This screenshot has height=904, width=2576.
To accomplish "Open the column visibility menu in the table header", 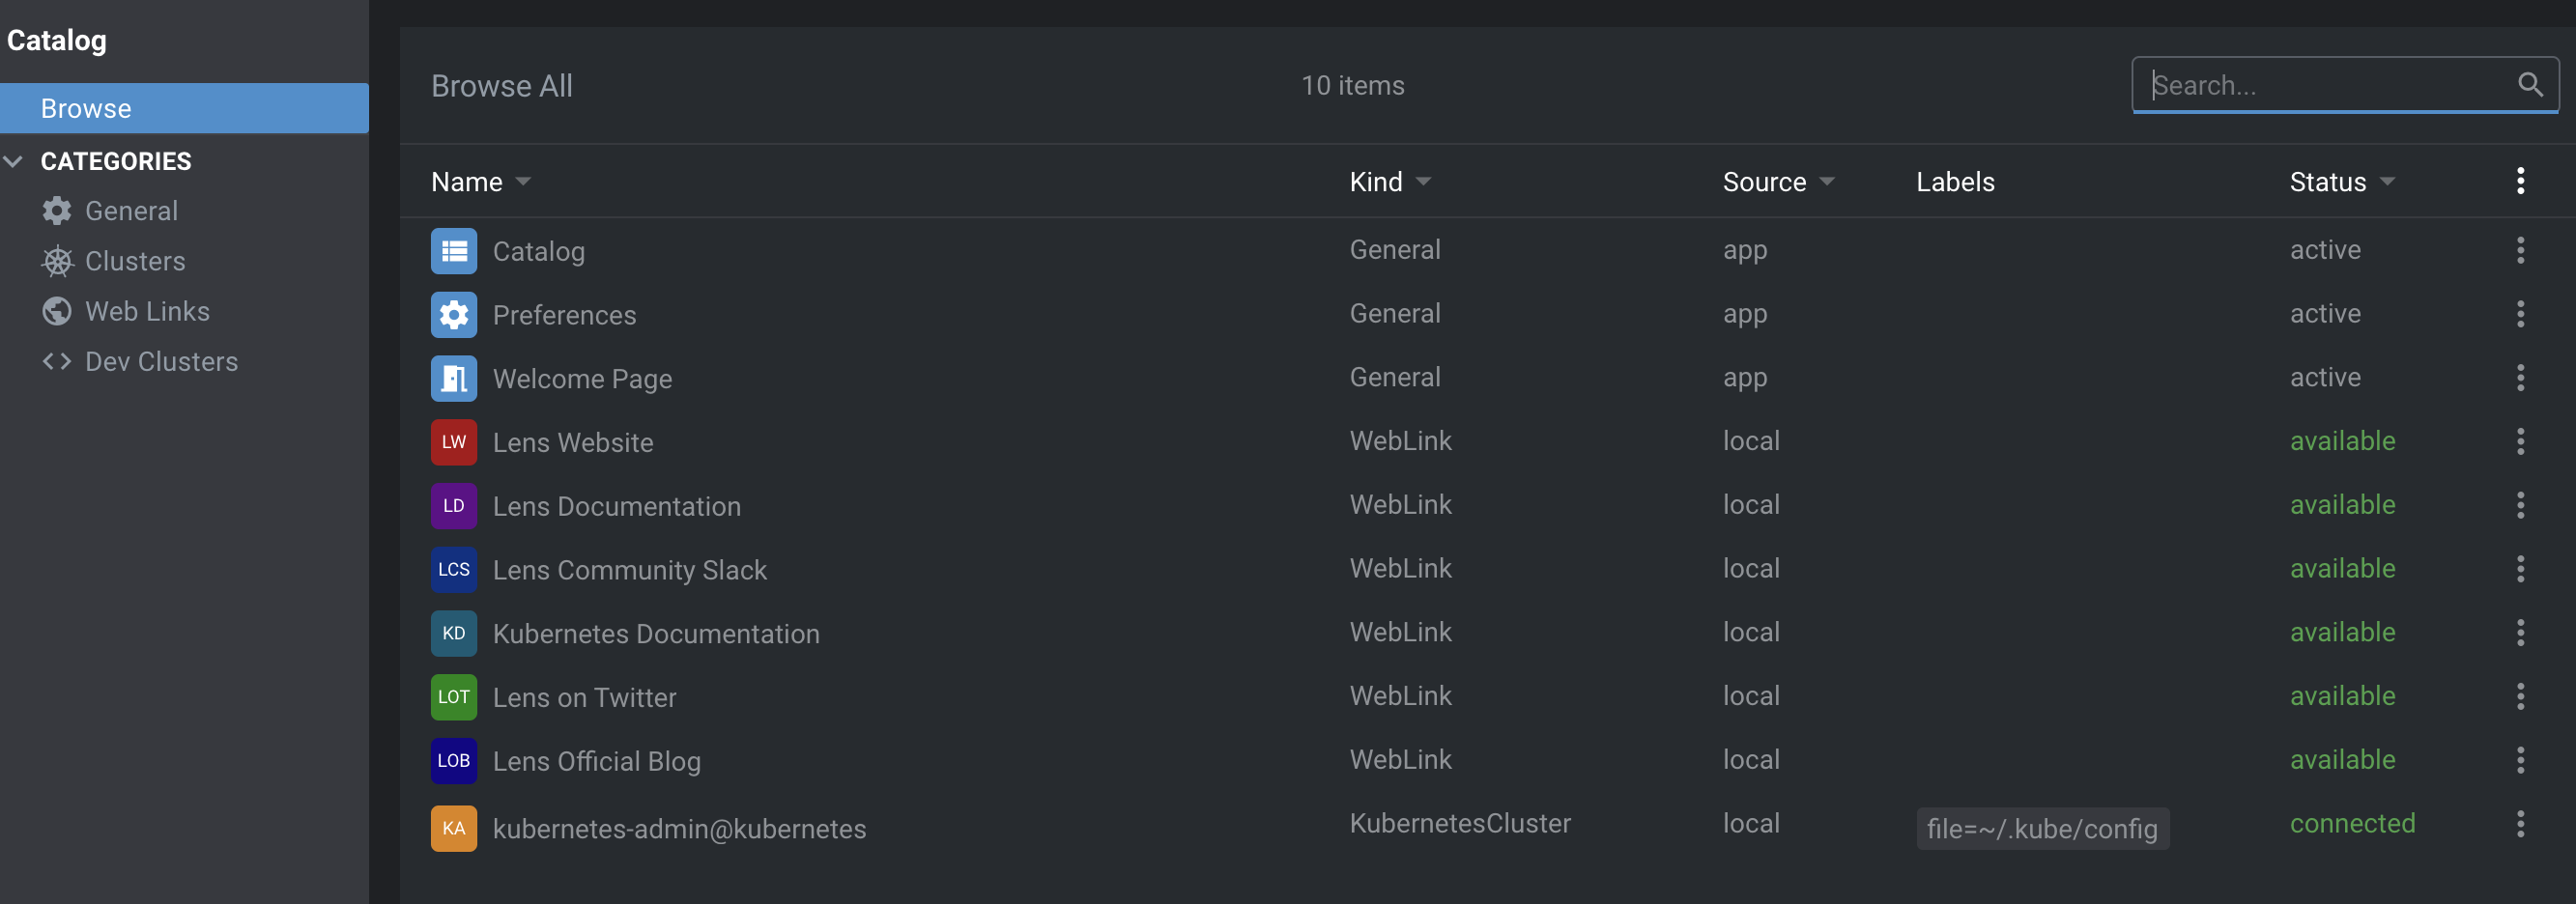I will (x=2520, y=181).
